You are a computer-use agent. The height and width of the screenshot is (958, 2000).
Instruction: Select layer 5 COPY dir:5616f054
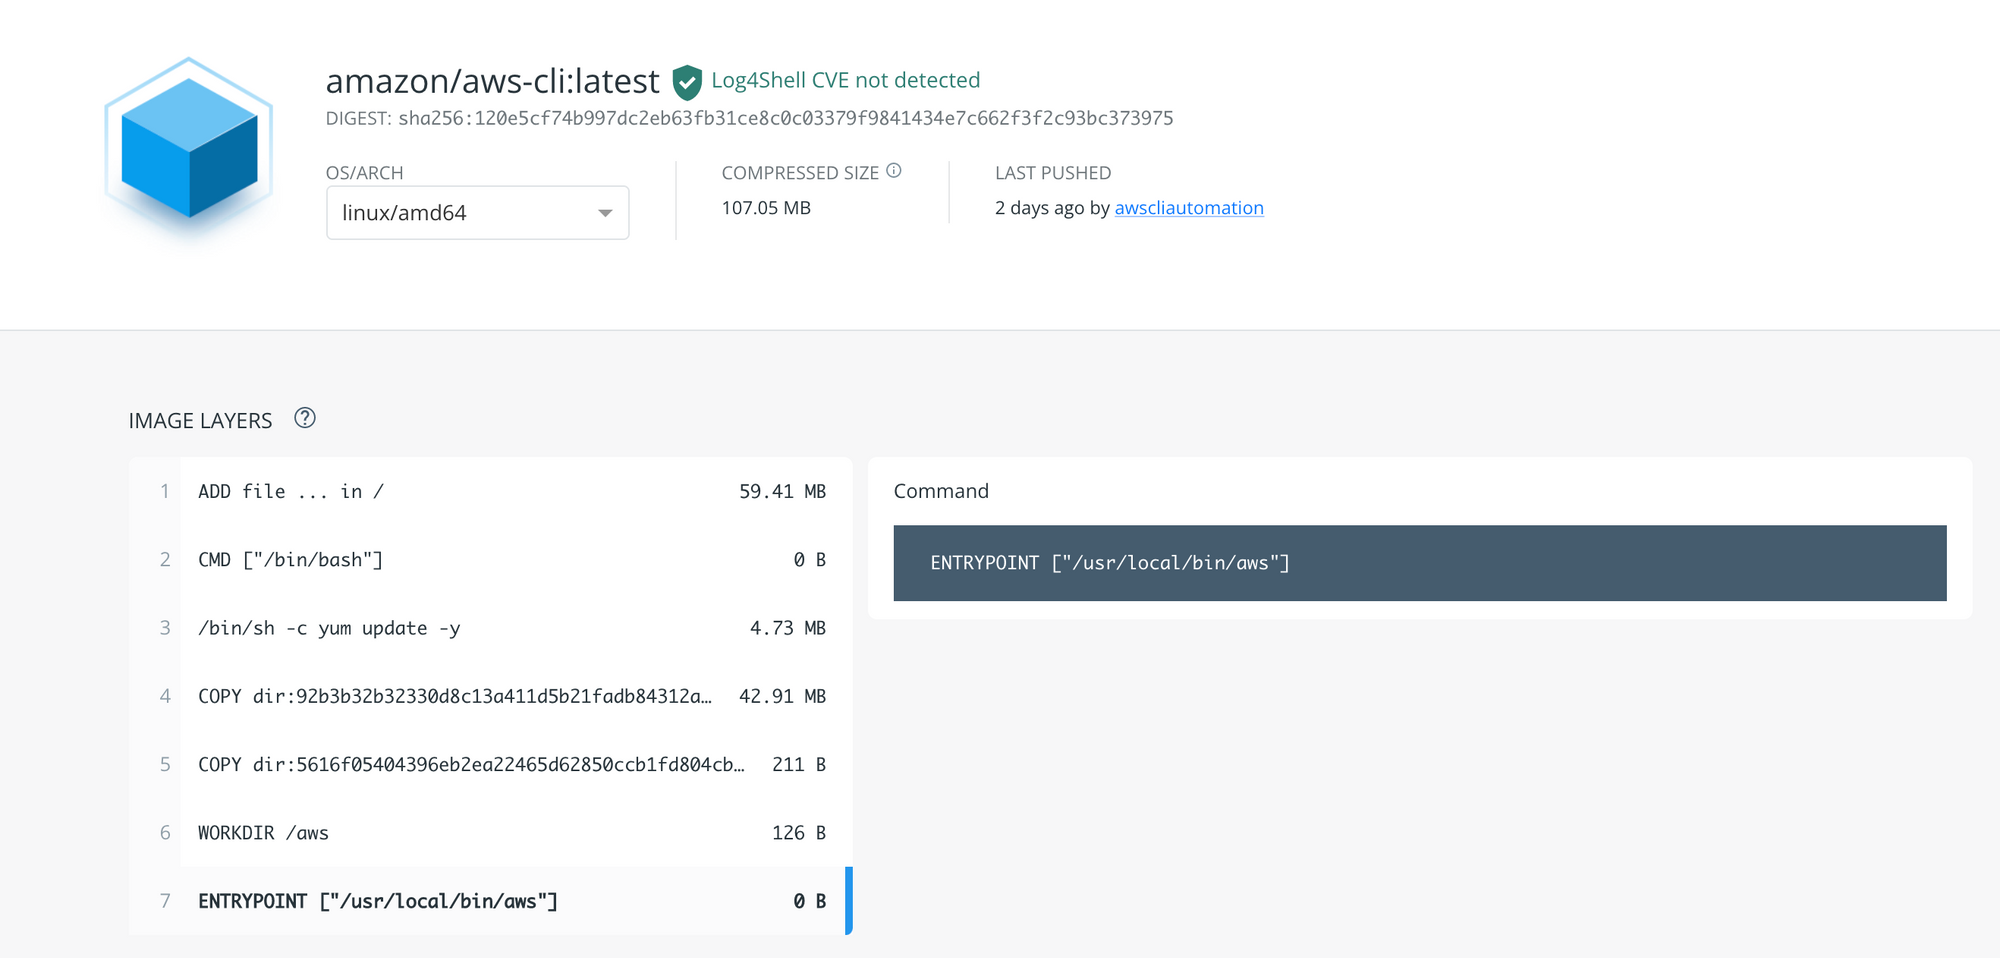[x=491, y=765]
